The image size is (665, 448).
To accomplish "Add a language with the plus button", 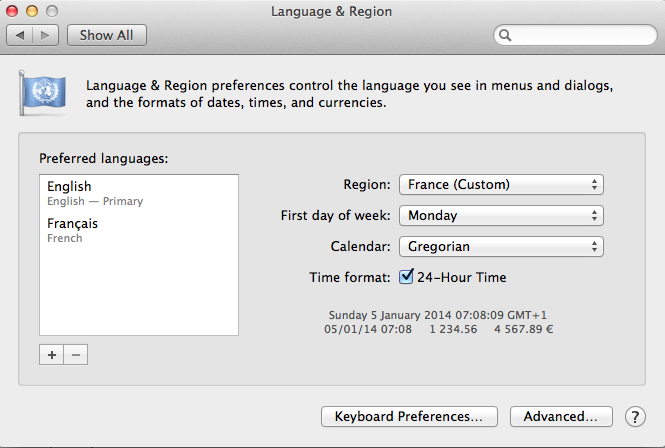I will click(52, 355).
